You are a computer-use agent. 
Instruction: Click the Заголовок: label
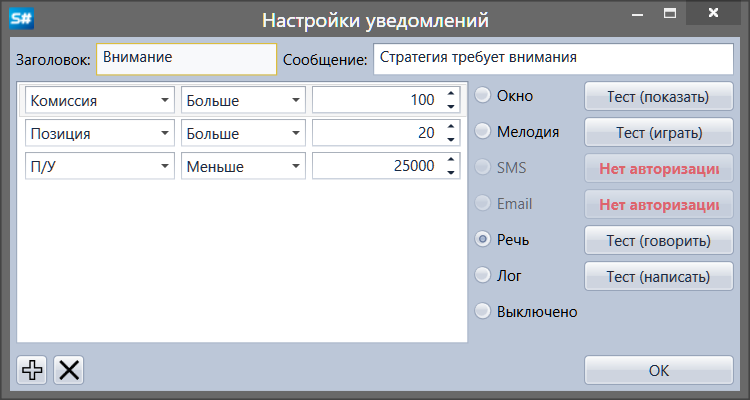(x=54, y=60)
